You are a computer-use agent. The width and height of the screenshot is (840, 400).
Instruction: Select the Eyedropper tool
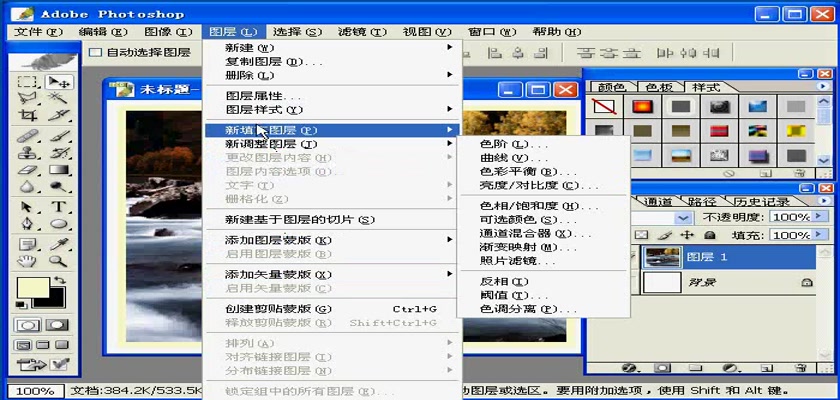(58, 245)
